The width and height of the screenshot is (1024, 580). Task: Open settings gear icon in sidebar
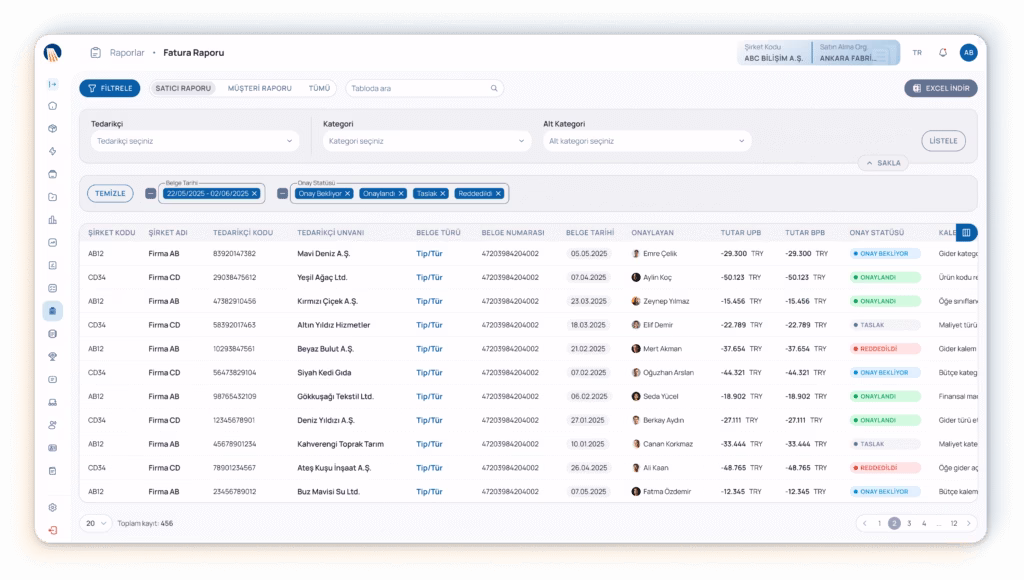click(53, 507)
